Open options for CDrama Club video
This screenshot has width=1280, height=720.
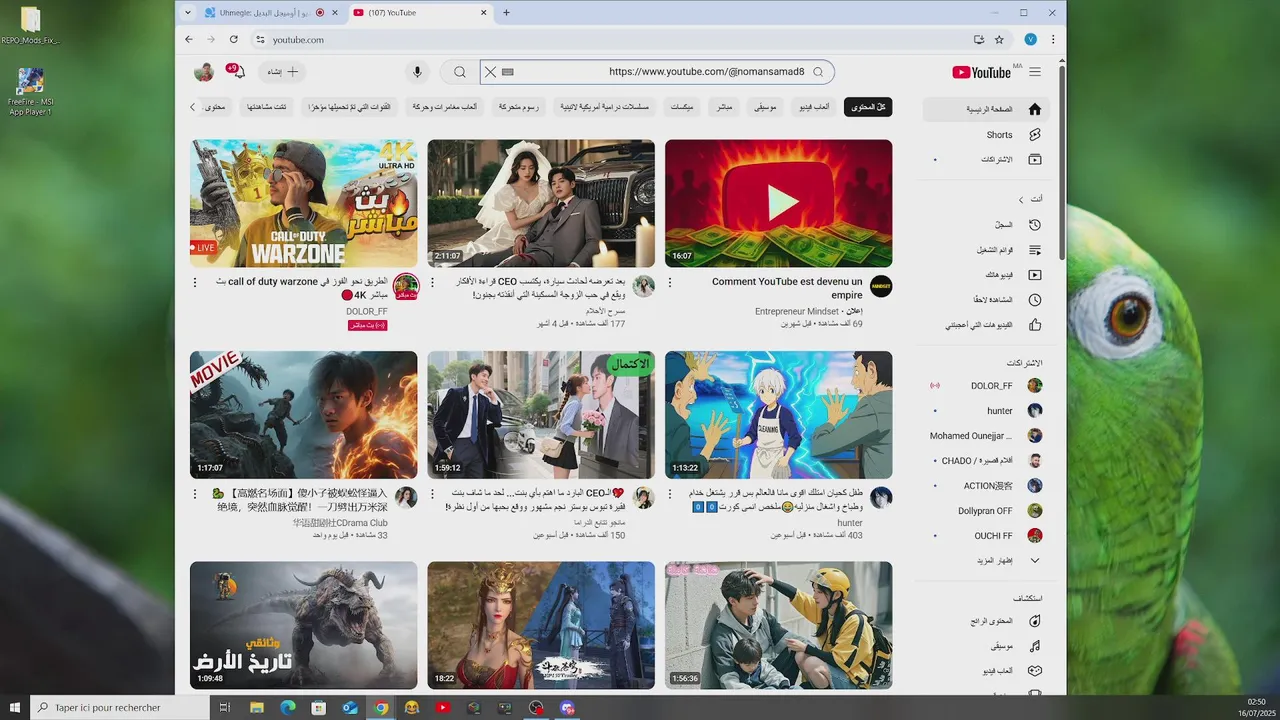click(195, 493)
